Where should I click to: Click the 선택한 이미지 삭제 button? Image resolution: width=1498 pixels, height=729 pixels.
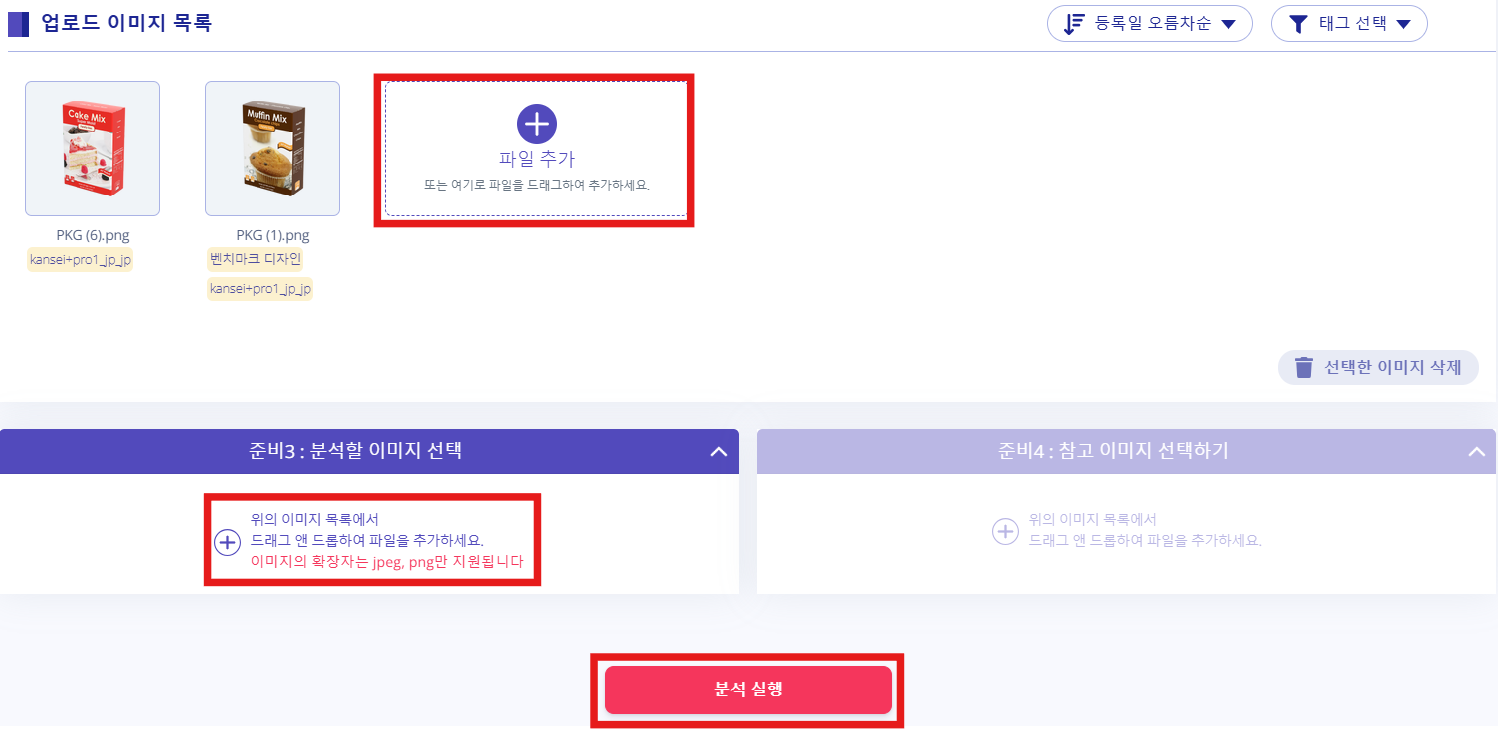(1378, 367)
